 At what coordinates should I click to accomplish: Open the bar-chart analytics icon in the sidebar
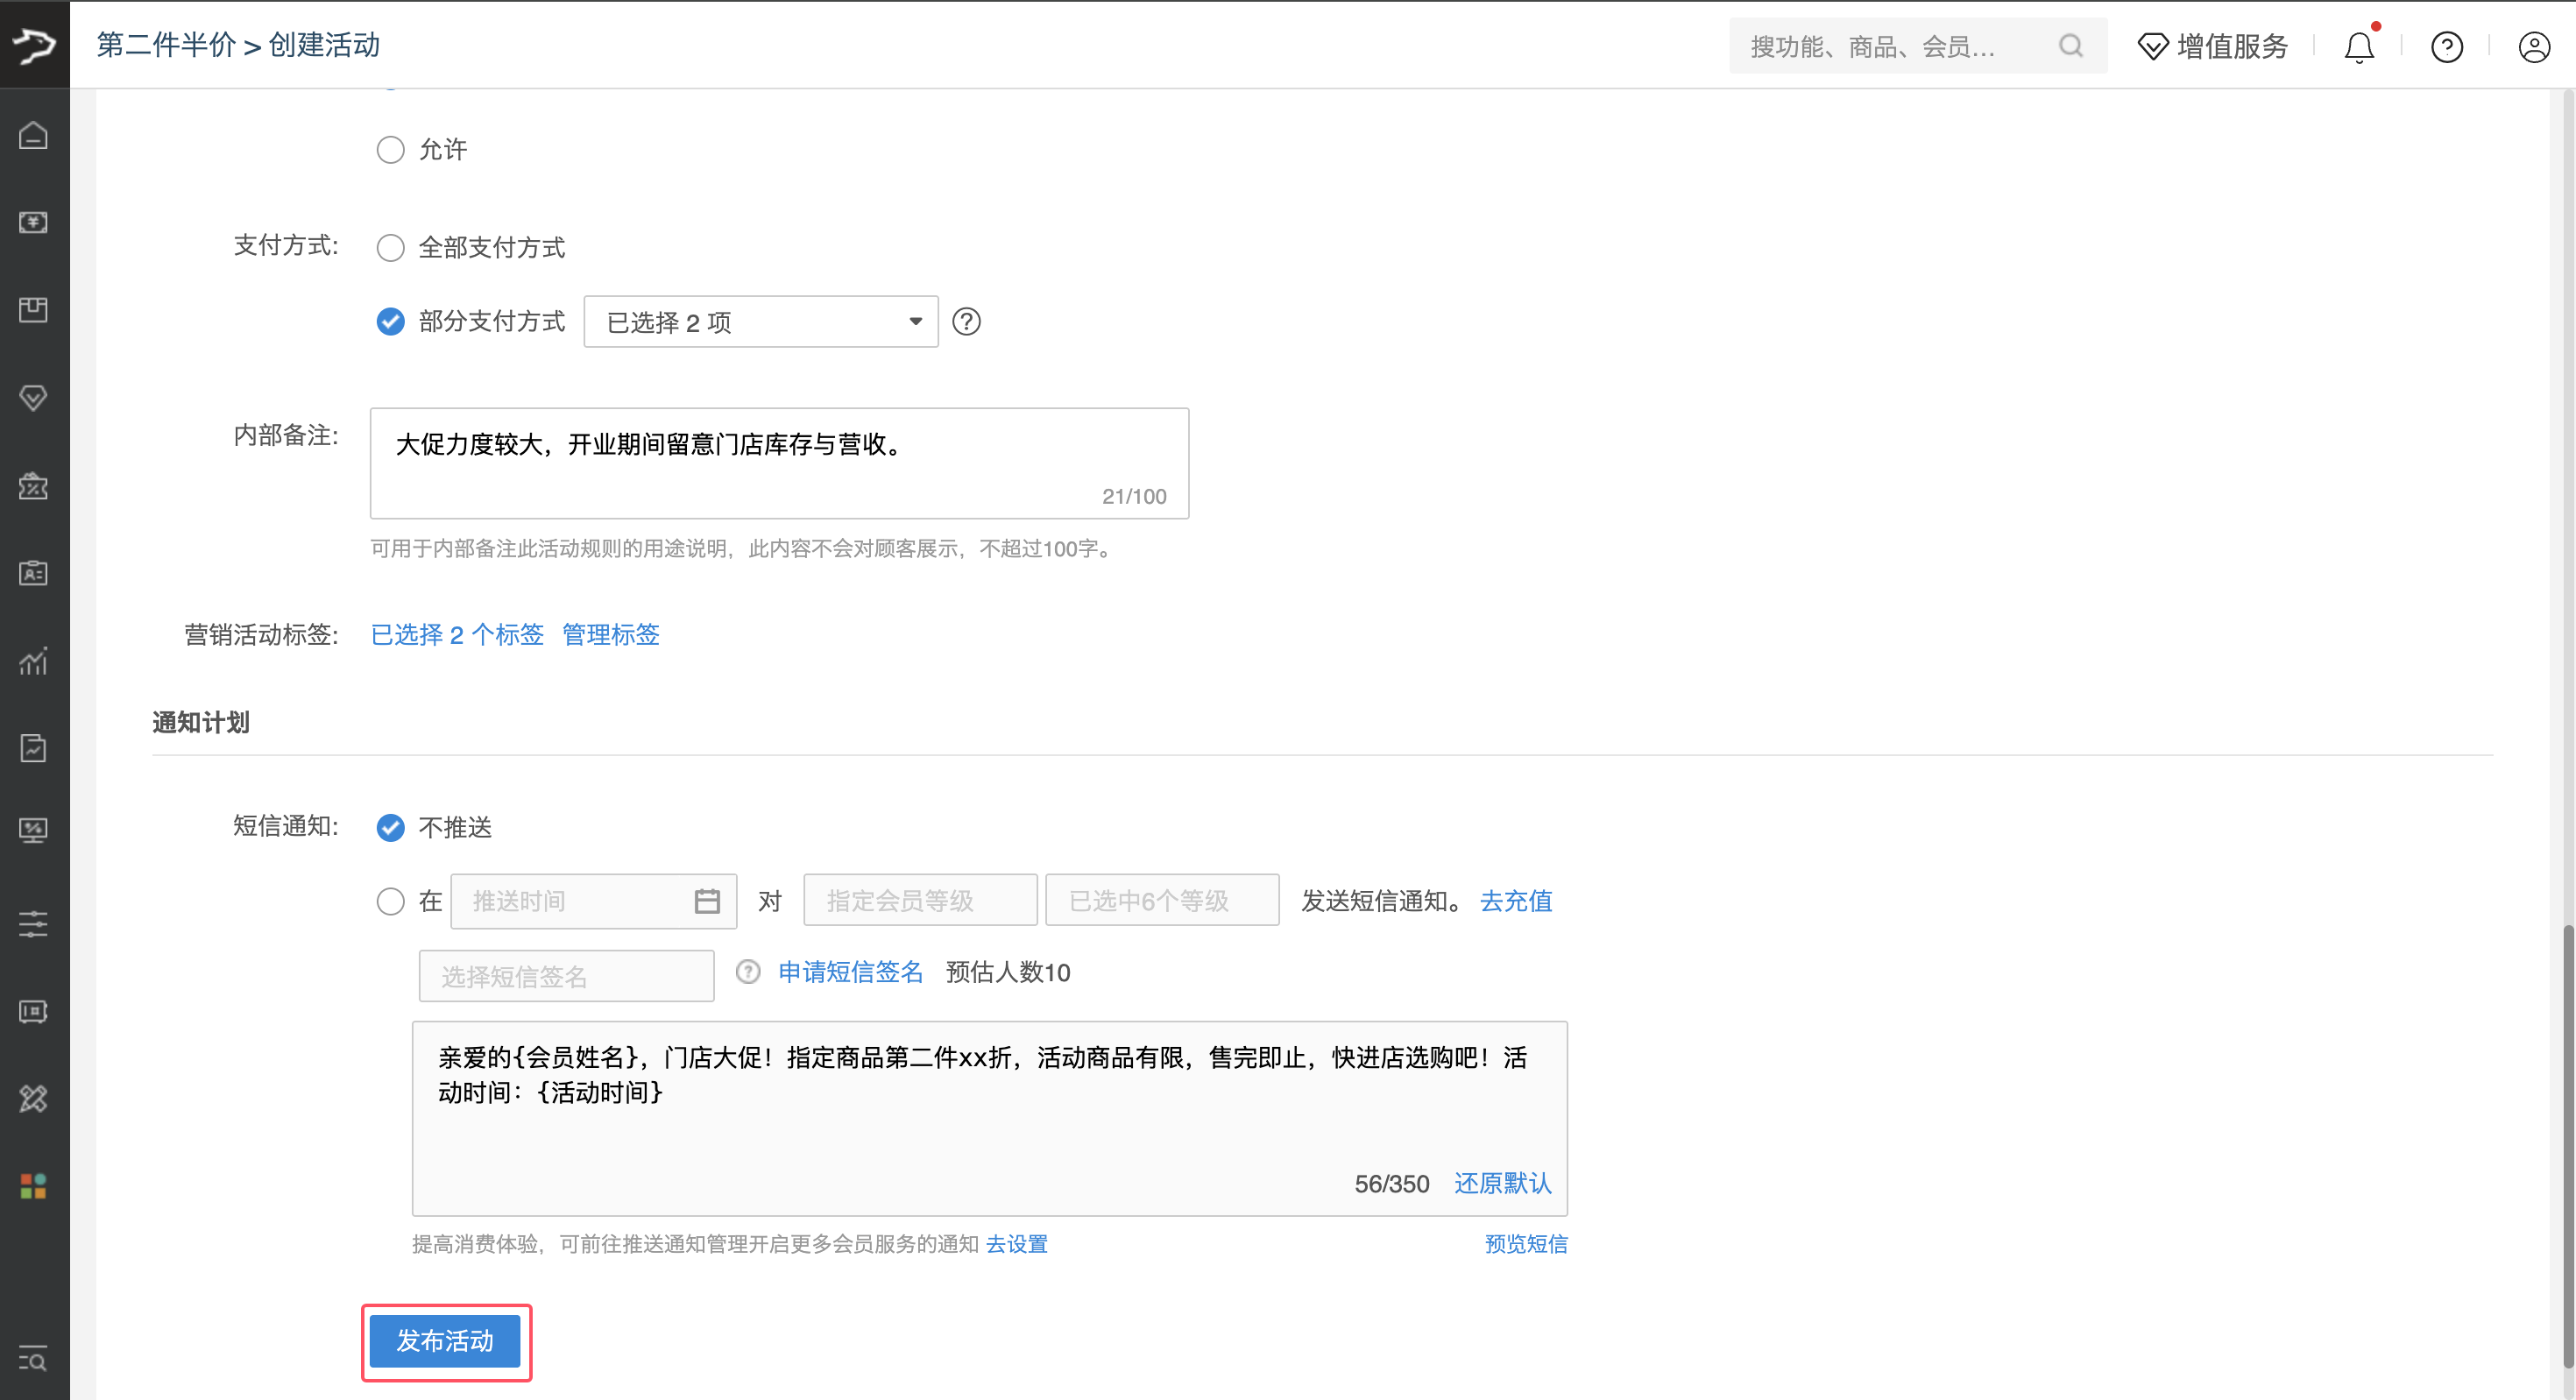point(34,661)
